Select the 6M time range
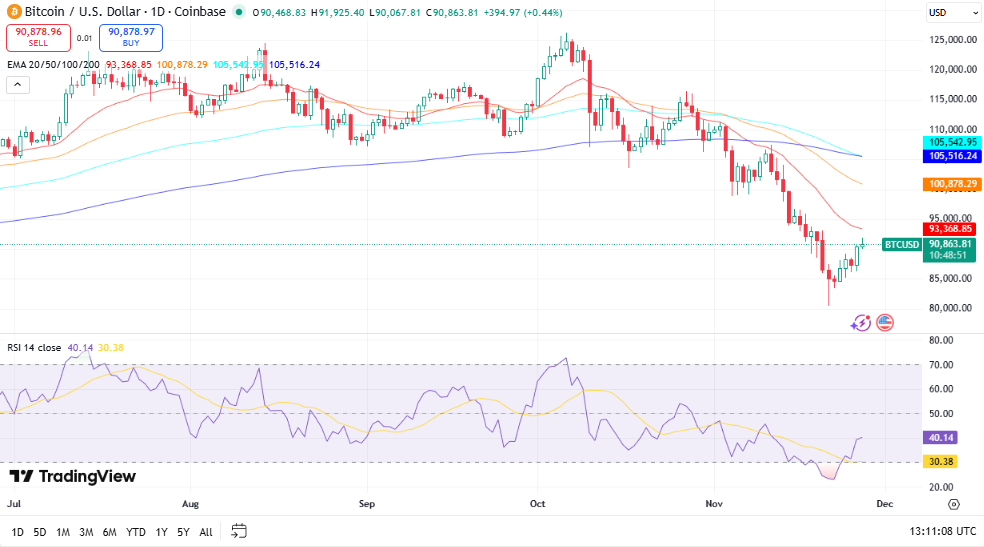The image size is (984, 547). click(109, 532)
